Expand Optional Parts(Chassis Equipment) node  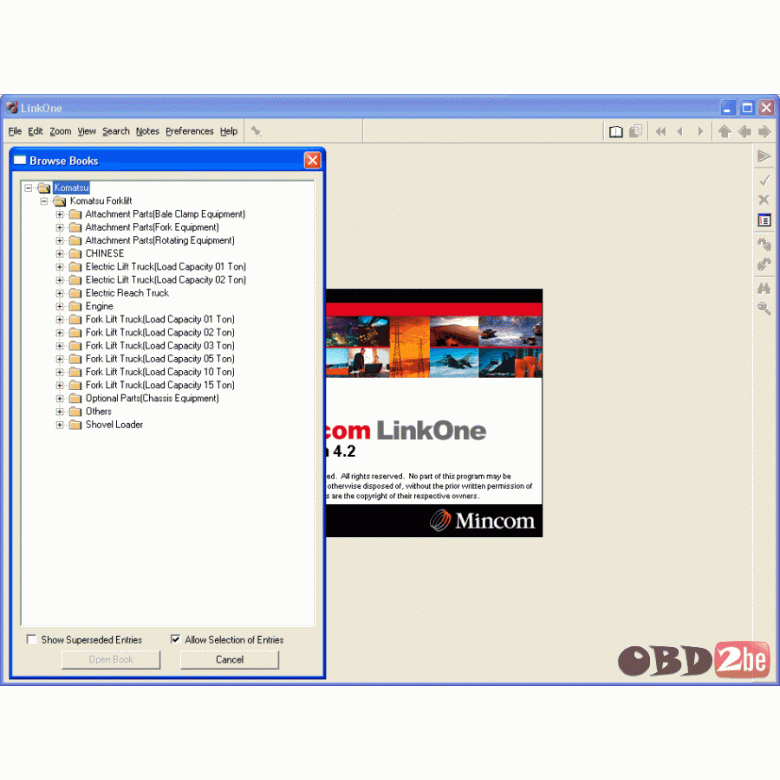pos(60,398)
